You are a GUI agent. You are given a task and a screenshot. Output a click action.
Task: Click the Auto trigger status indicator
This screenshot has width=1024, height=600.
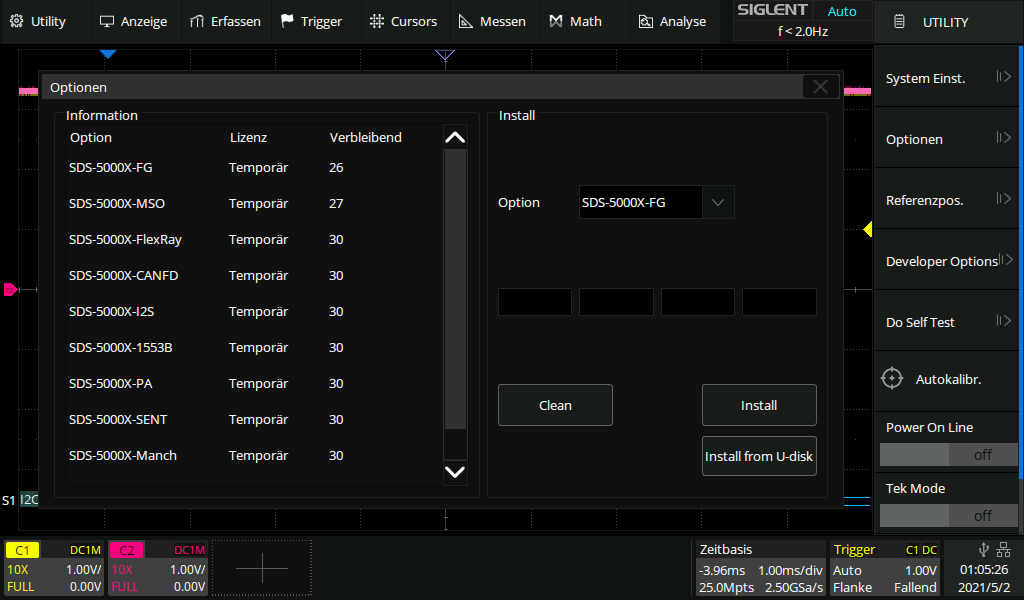tap(842, 11)
